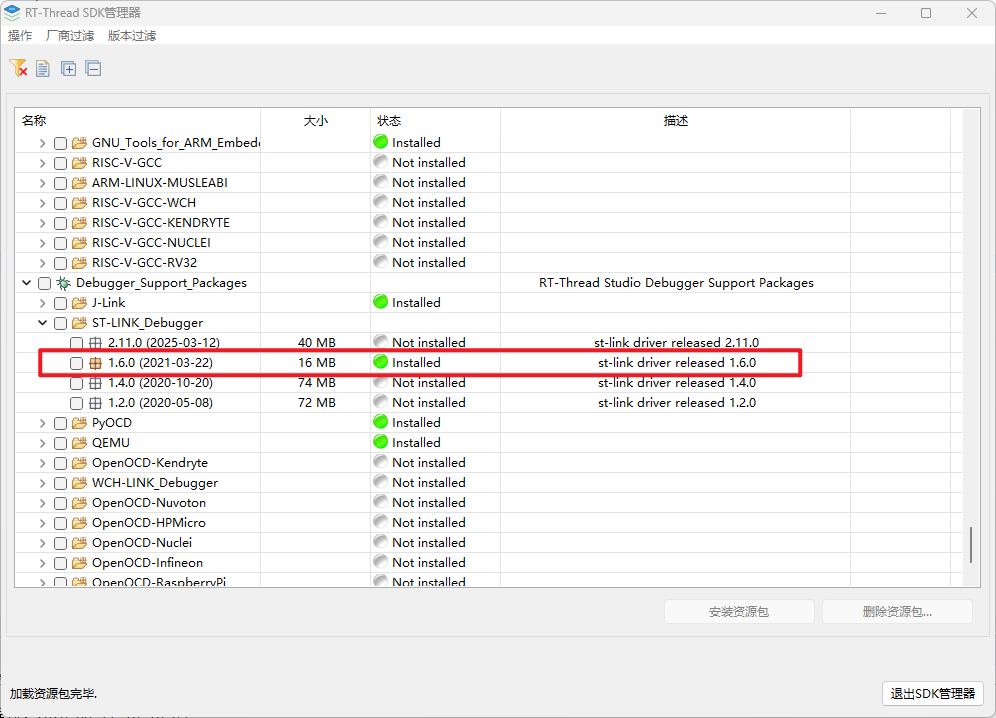
Task: Expand the QEMU node
Action: (x=43, y=443)
